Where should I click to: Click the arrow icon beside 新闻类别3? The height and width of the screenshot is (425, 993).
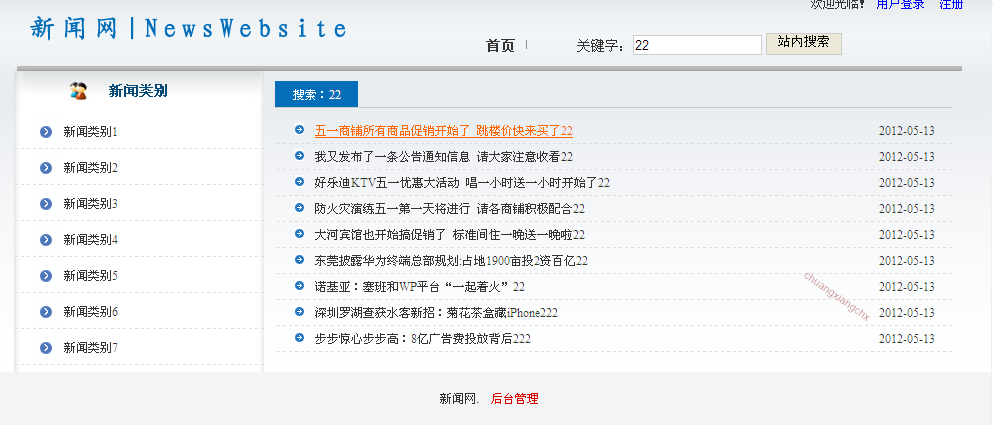tap(46, 204)
